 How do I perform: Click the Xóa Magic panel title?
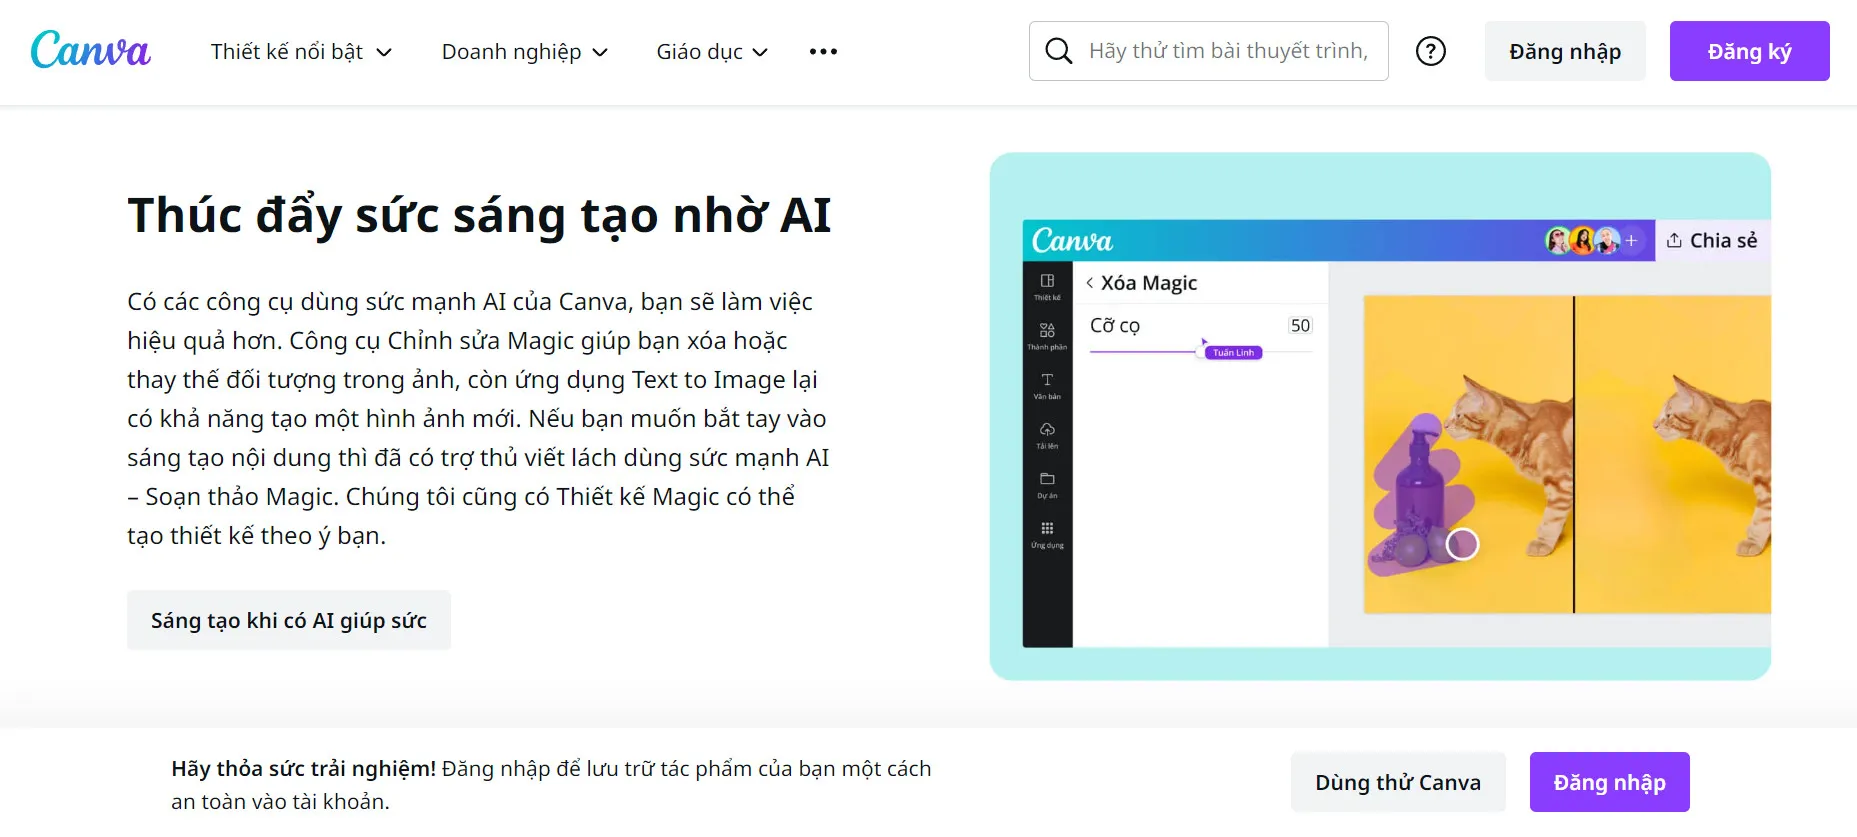1149,283
